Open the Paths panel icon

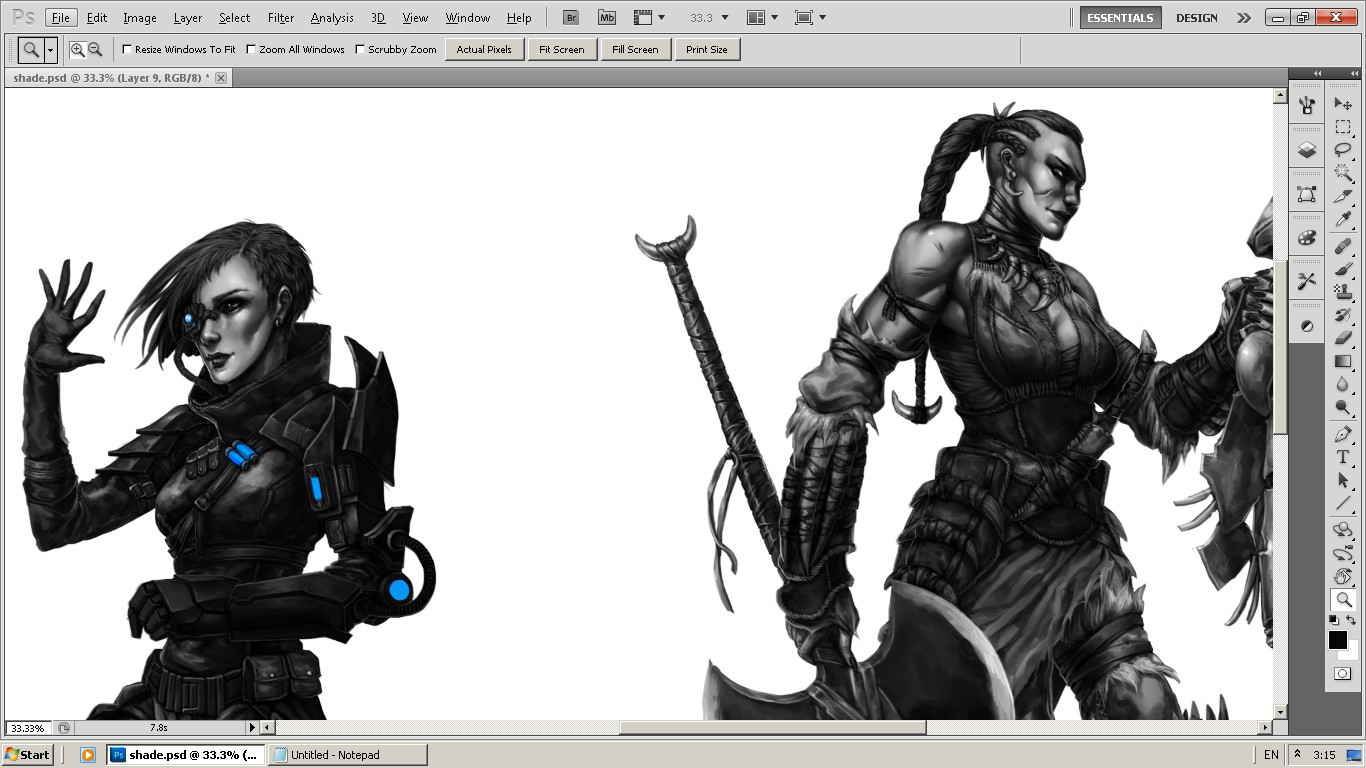(x=1307, y=194)
